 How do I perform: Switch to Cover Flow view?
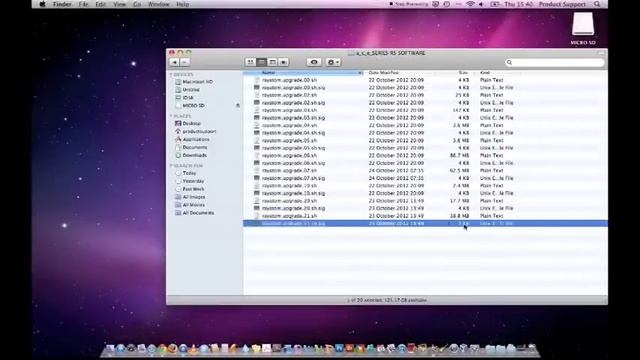pos(283,62)
